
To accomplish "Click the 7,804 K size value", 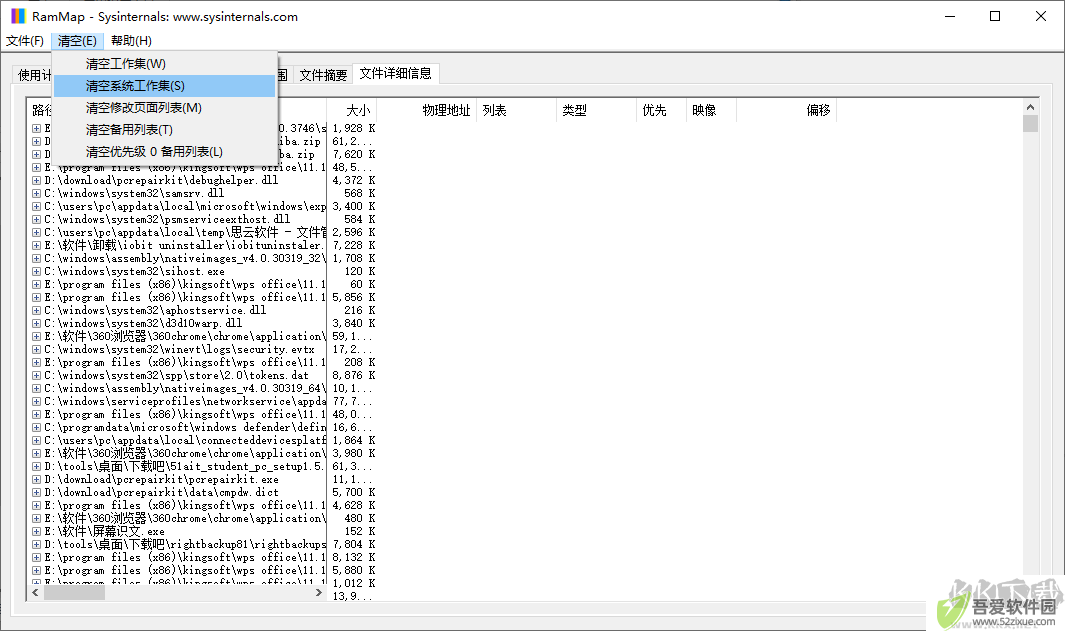I will pyautogui.click(x=354, y=545).
